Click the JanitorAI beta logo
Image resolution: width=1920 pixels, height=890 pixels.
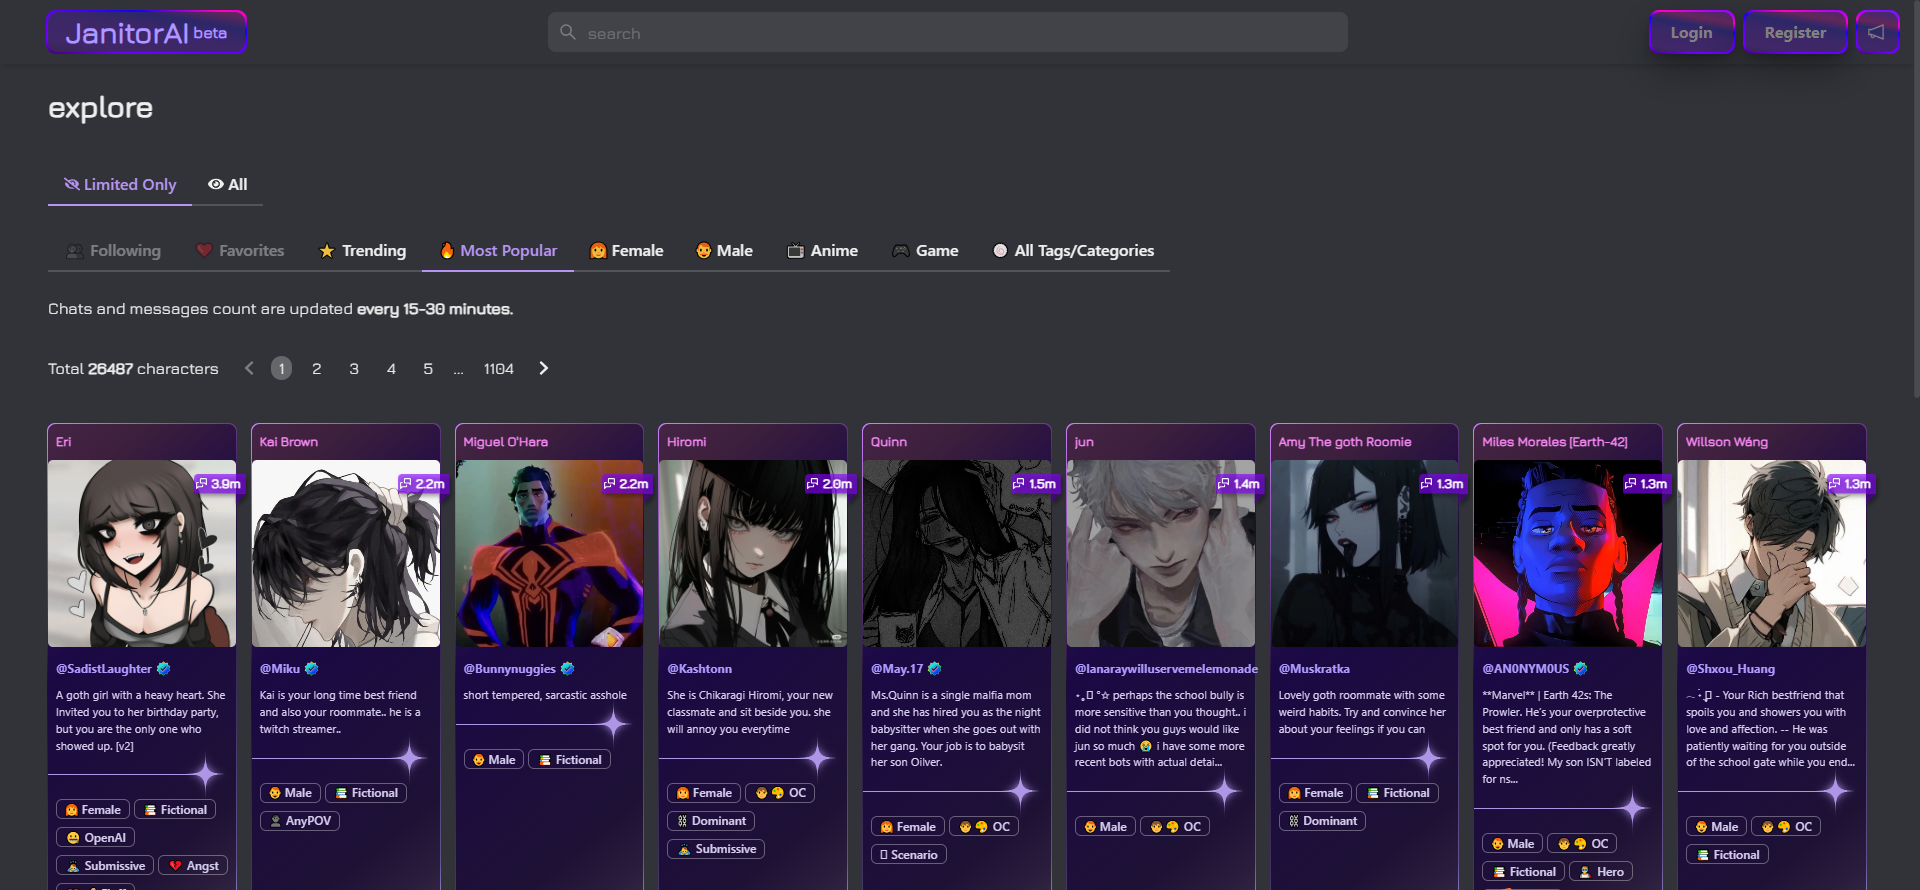point(146,33)
